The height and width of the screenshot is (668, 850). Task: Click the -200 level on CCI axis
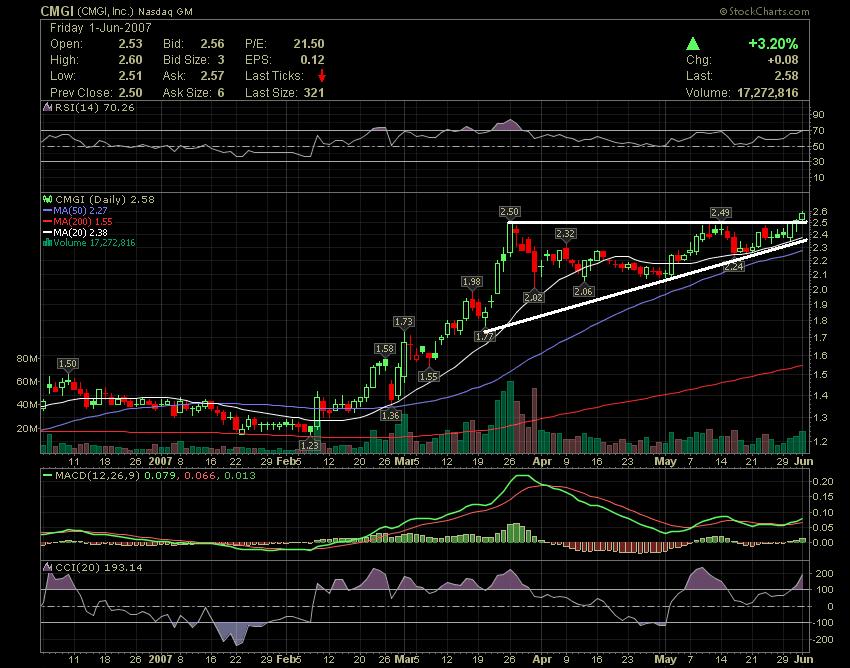pos(822,640)
